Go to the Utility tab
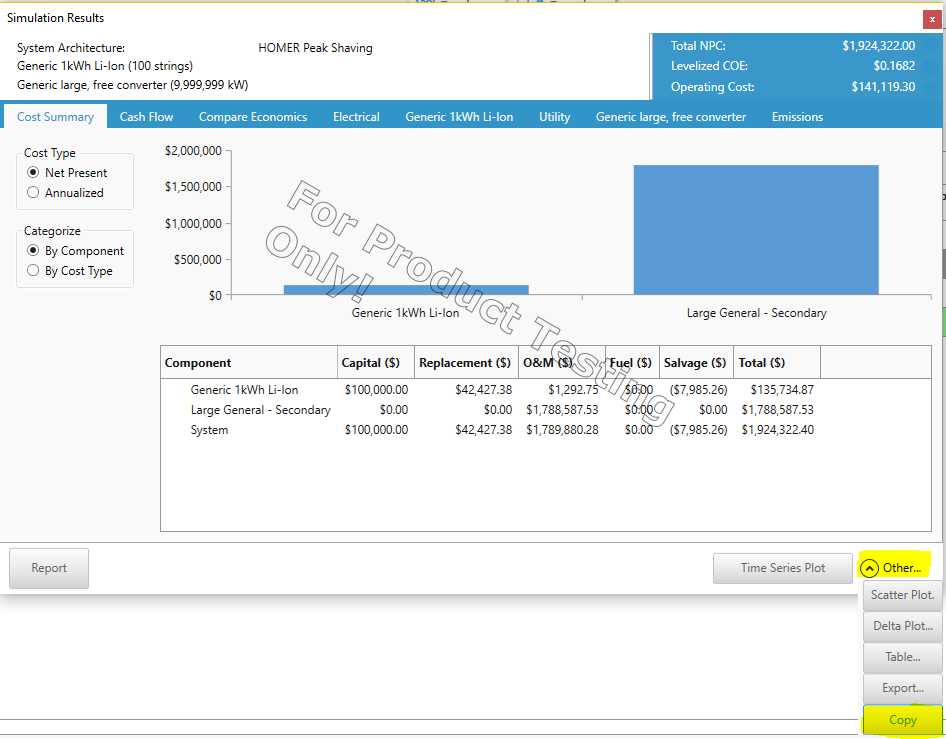The image size is (946, 739). (554, 117)
